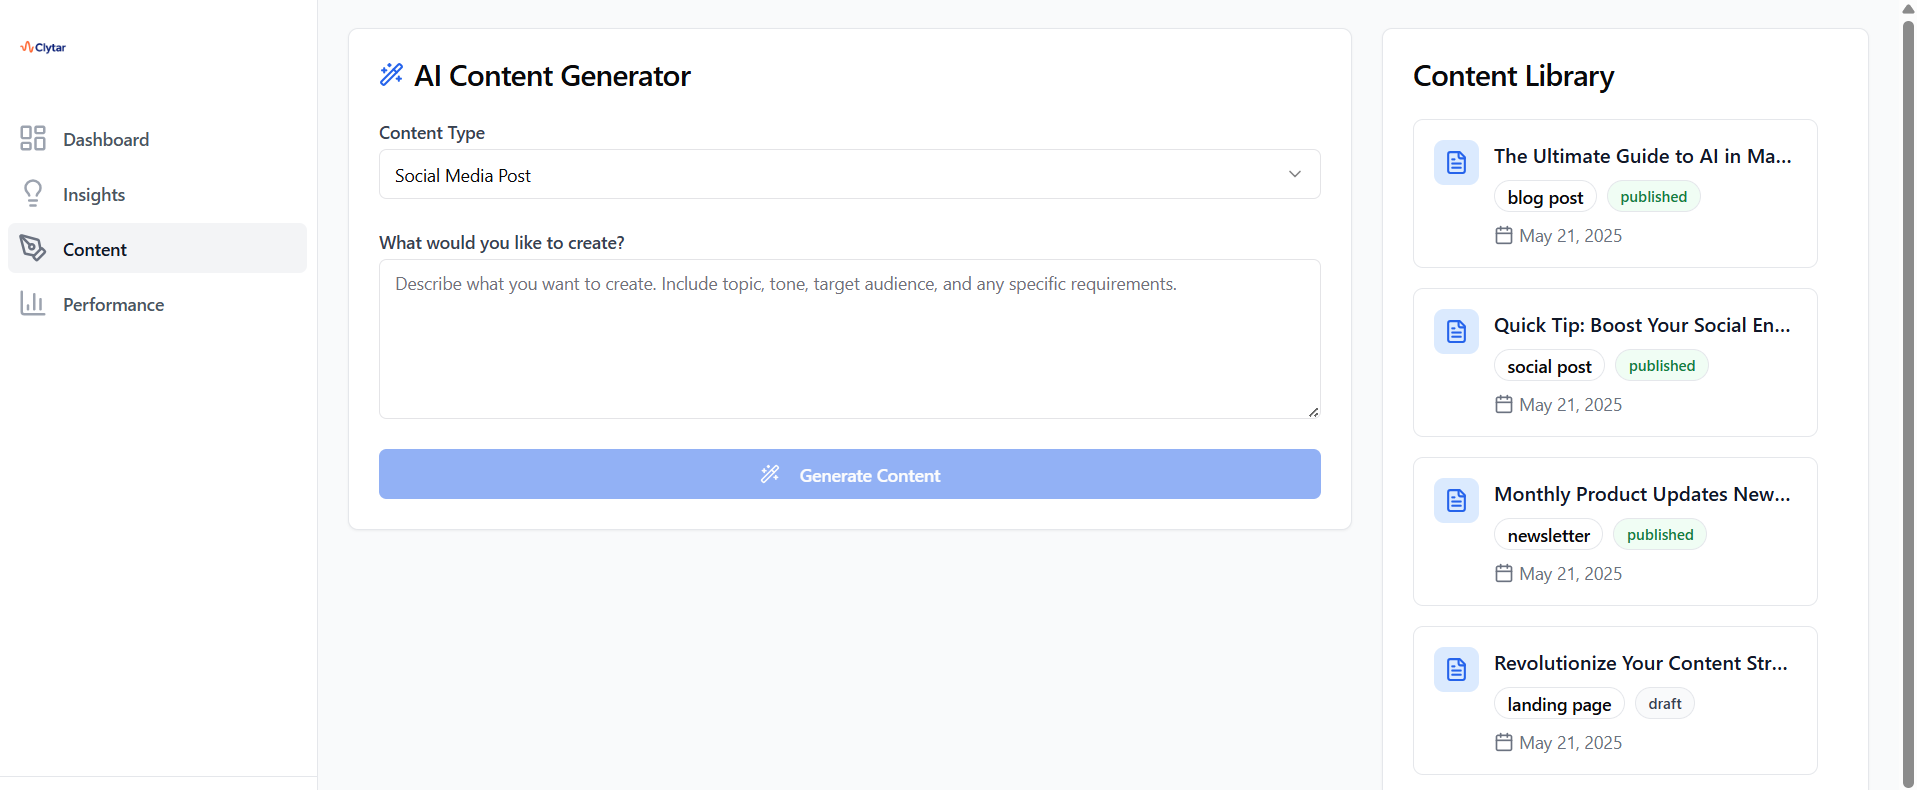Viewport: 1917px width, 790px height.
Task: Click the Content pen icon in sidebar
Action: tap(33, 248)
